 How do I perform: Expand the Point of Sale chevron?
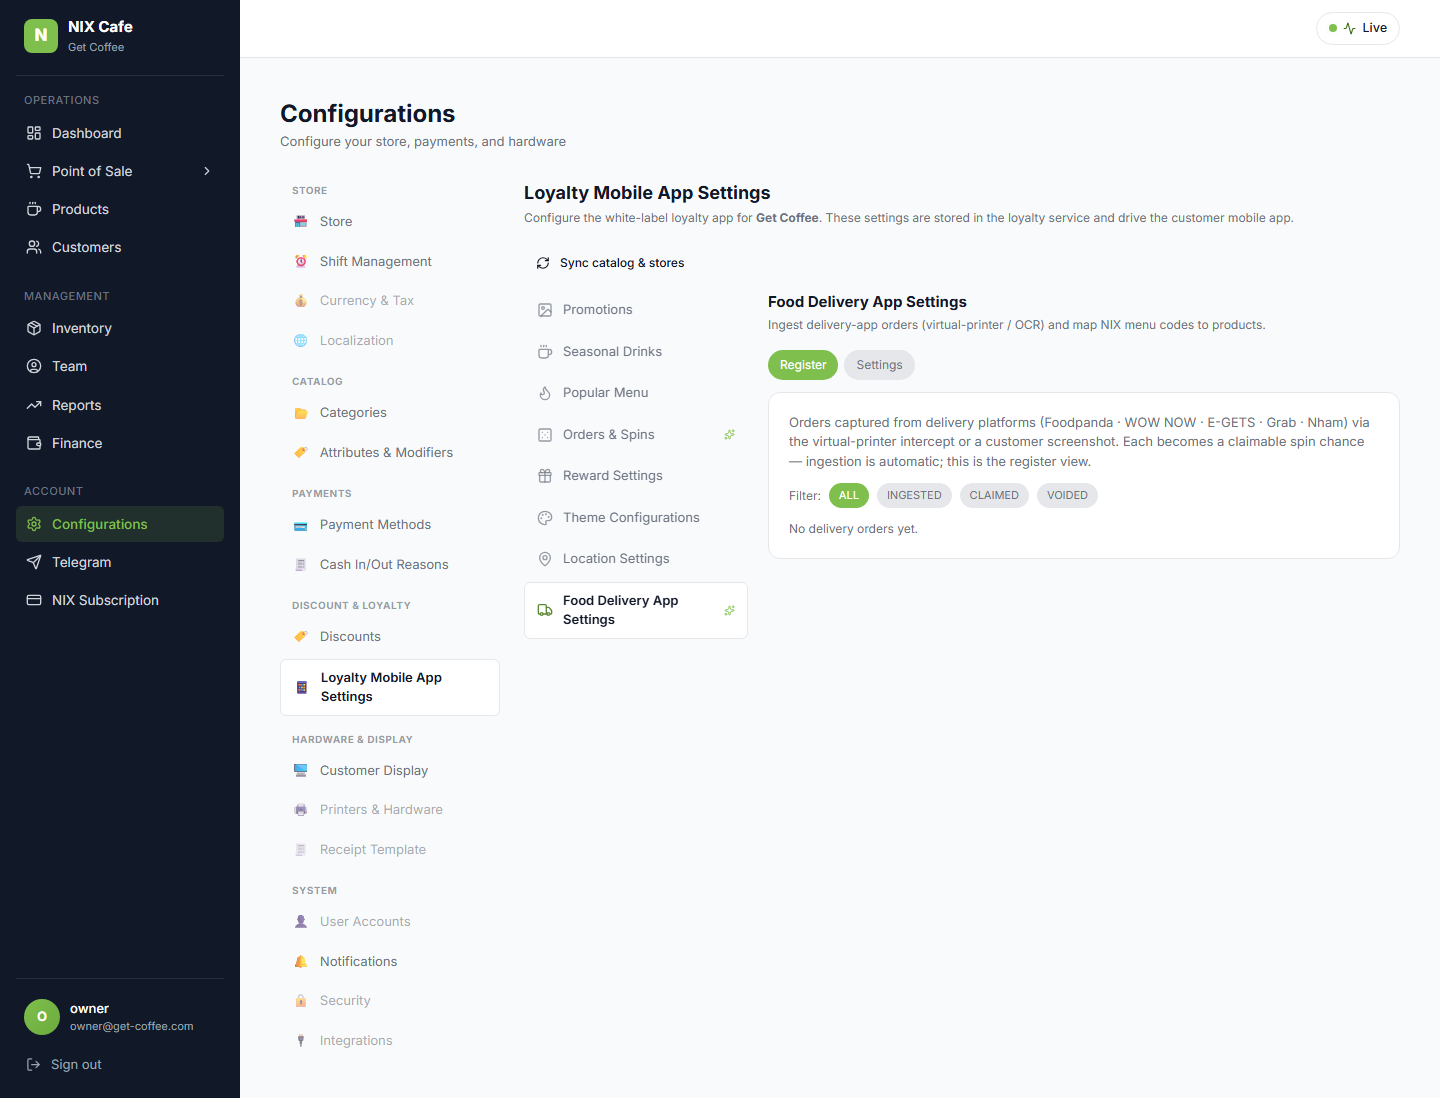coord(207,171)
